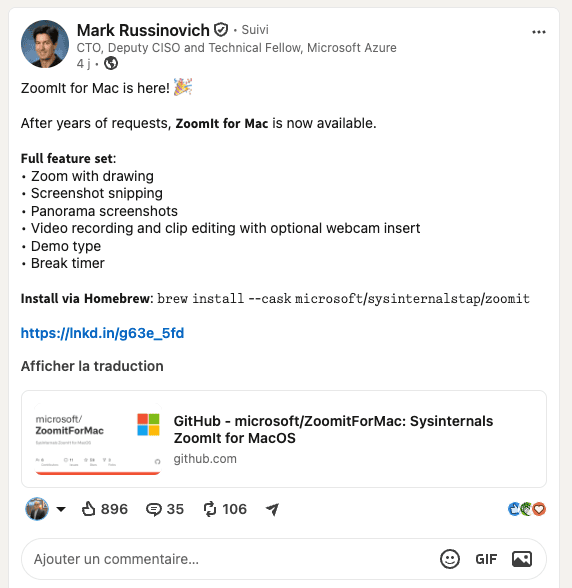Open the emoji picker in comment box
This screenshot has width=572, height=588.
pyautogui.click(x=449, y=559)
